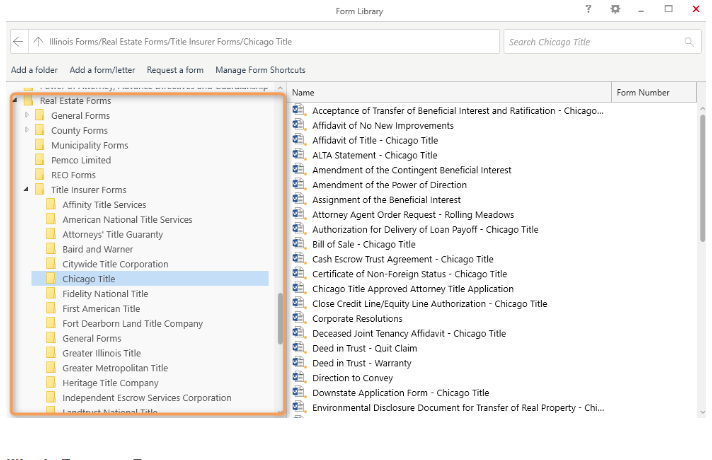Select the Affinity Title Services folder
The height and width of the screenshot is (460, 712).
(x=104, y=205)
